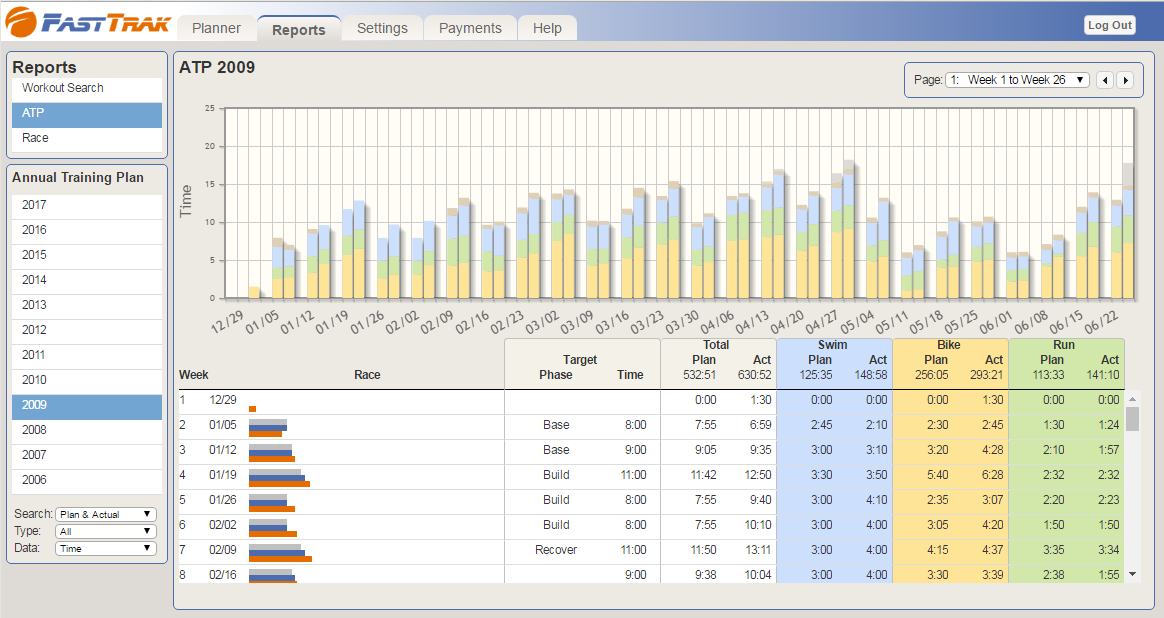The width and height of the screenshot is (1164, 618).
Task: Open the Settings tab
Action: (x=382, y=28)
